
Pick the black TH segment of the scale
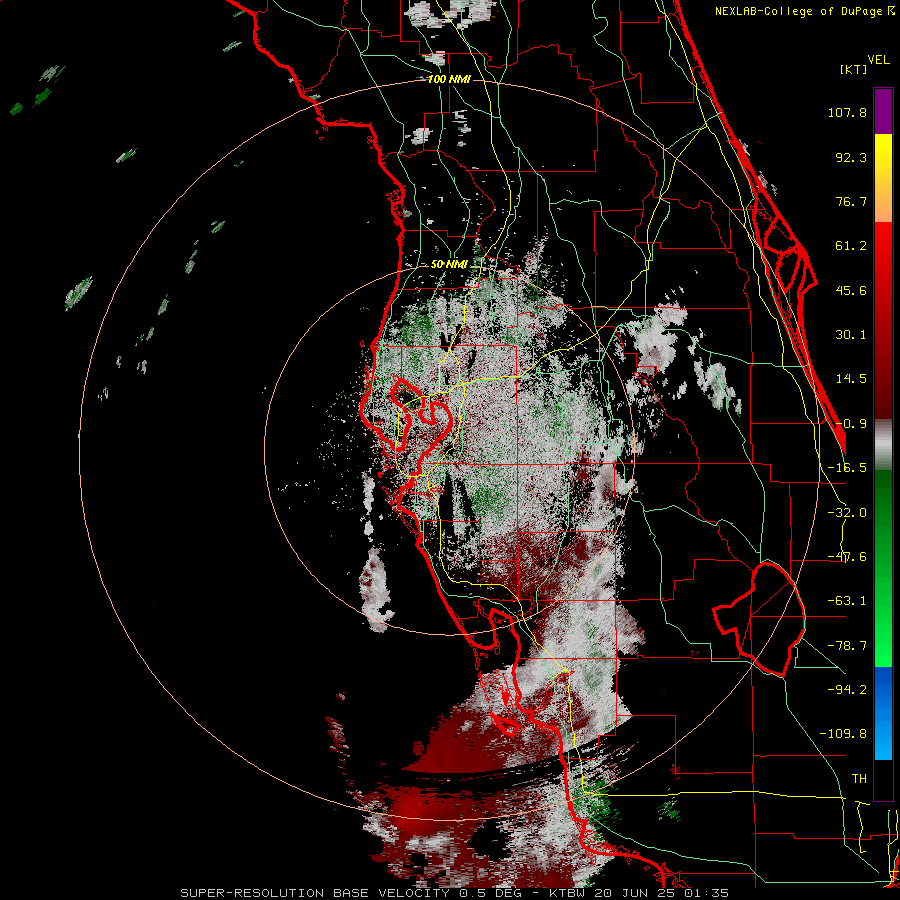click(x=883, y=779)
